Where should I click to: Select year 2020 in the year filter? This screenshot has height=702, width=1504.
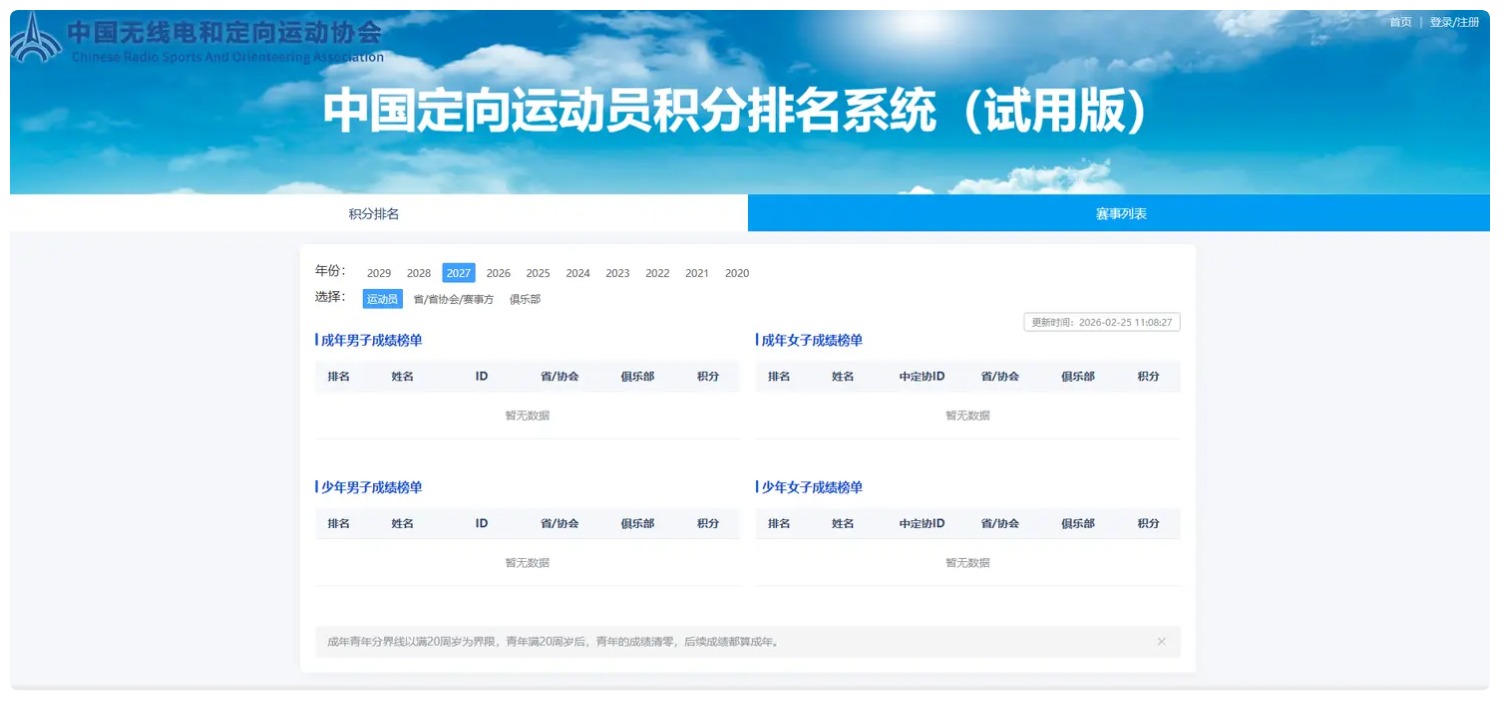[737, 272]
